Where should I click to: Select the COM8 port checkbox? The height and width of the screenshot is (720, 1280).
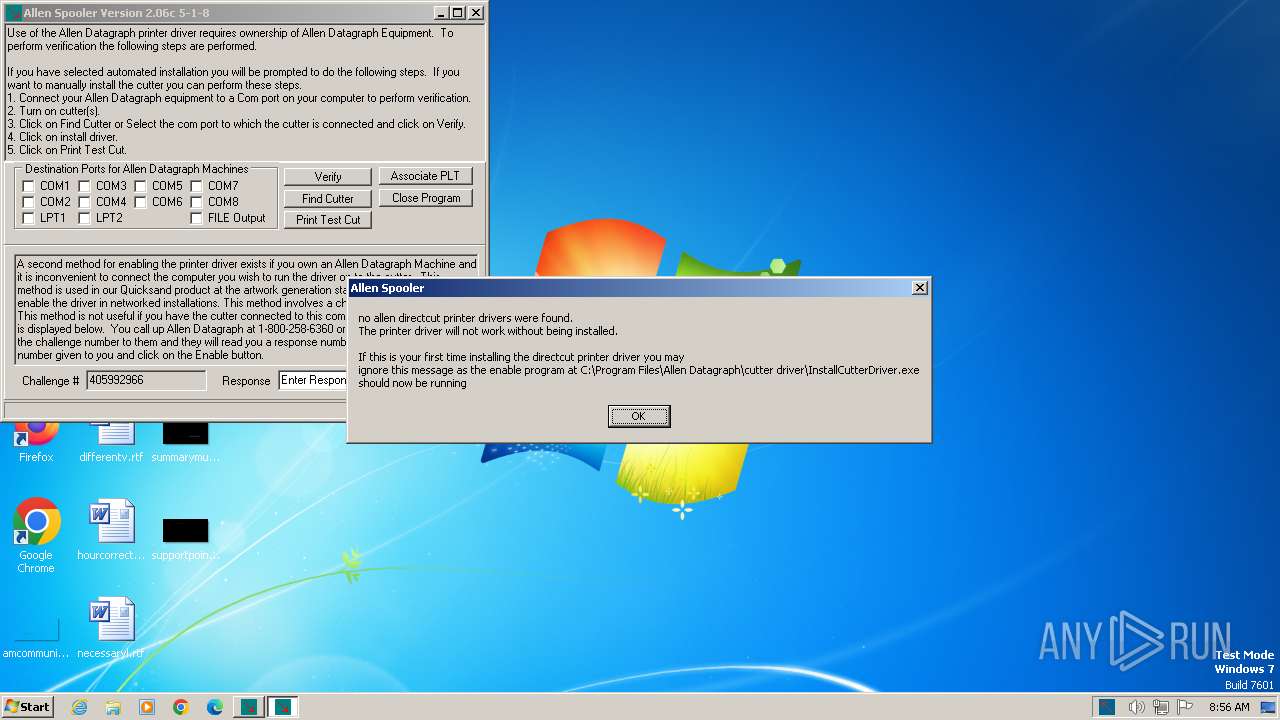(196, 202)
